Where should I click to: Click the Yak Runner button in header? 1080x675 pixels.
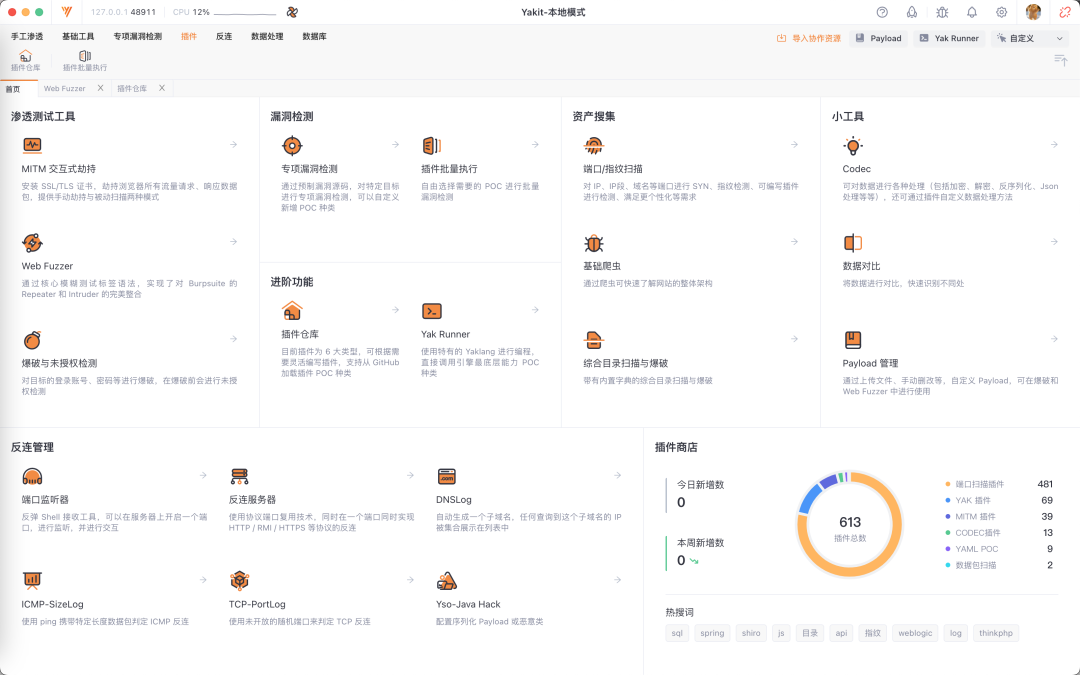click(949, 39)
